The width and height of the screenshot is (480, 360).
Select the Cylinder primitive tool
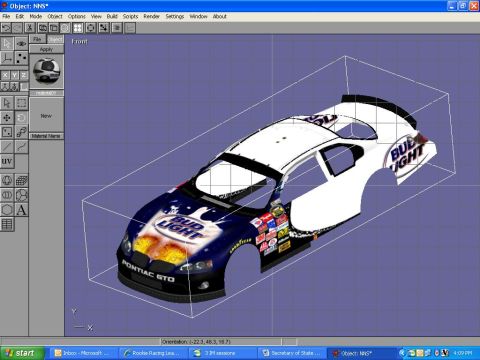pyautogui.click(x=7, y=195)
